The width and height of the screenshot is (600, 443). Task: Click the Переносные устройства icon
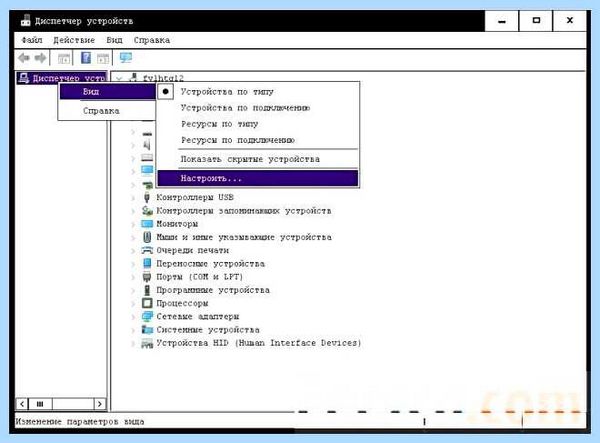click(147, 263)
